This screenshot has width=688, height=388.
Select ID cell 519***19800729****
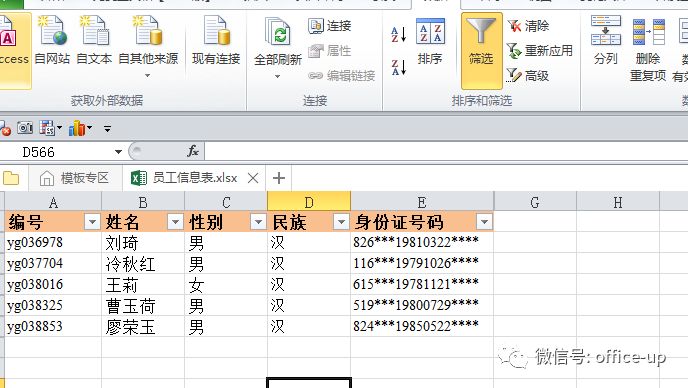tap(422, 305)
